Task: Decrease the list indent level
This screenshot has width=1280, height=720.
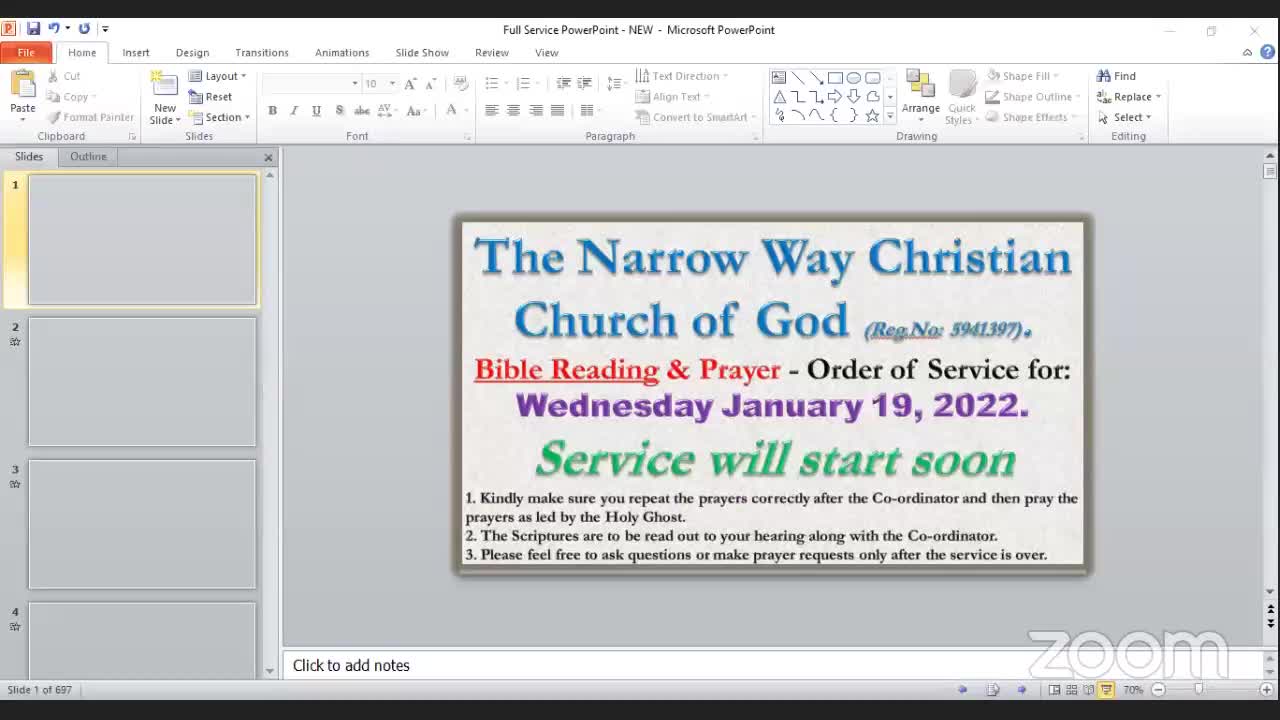Action: pos(564,84)
